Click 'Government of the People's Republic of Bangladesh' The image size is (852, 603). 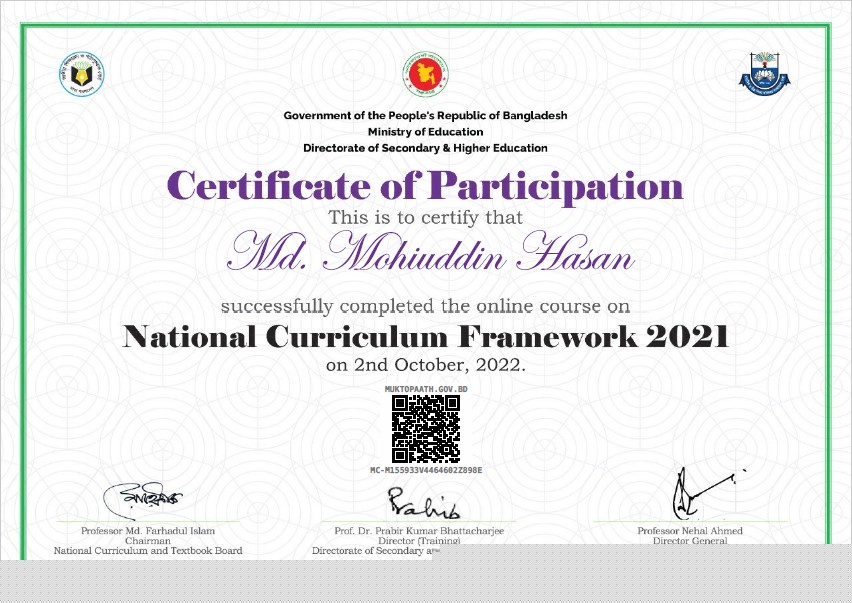pyautogui.click(x=425, y=115)
